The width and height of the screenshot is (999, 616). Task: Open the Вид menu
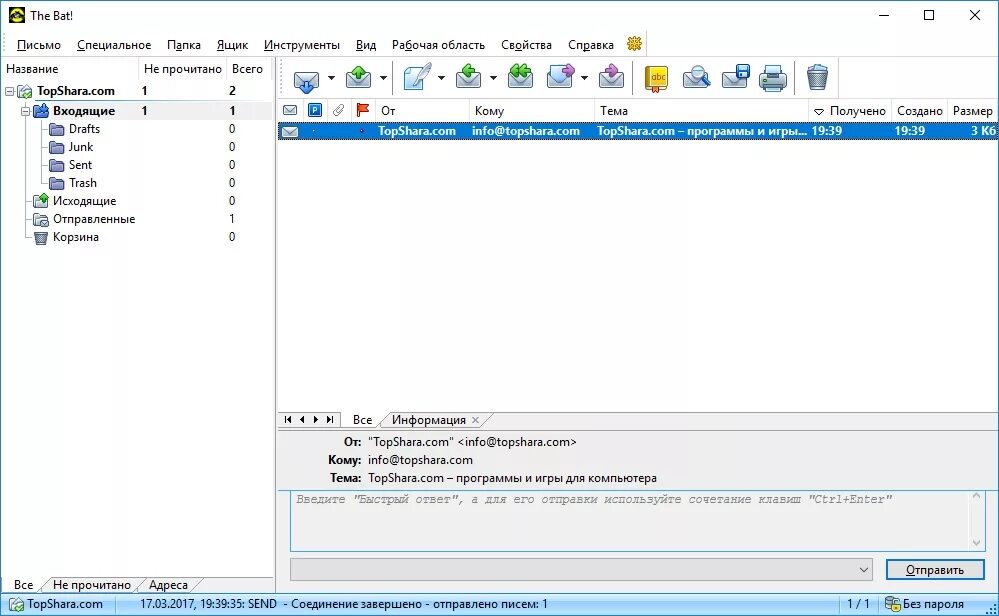click(366, 45)
